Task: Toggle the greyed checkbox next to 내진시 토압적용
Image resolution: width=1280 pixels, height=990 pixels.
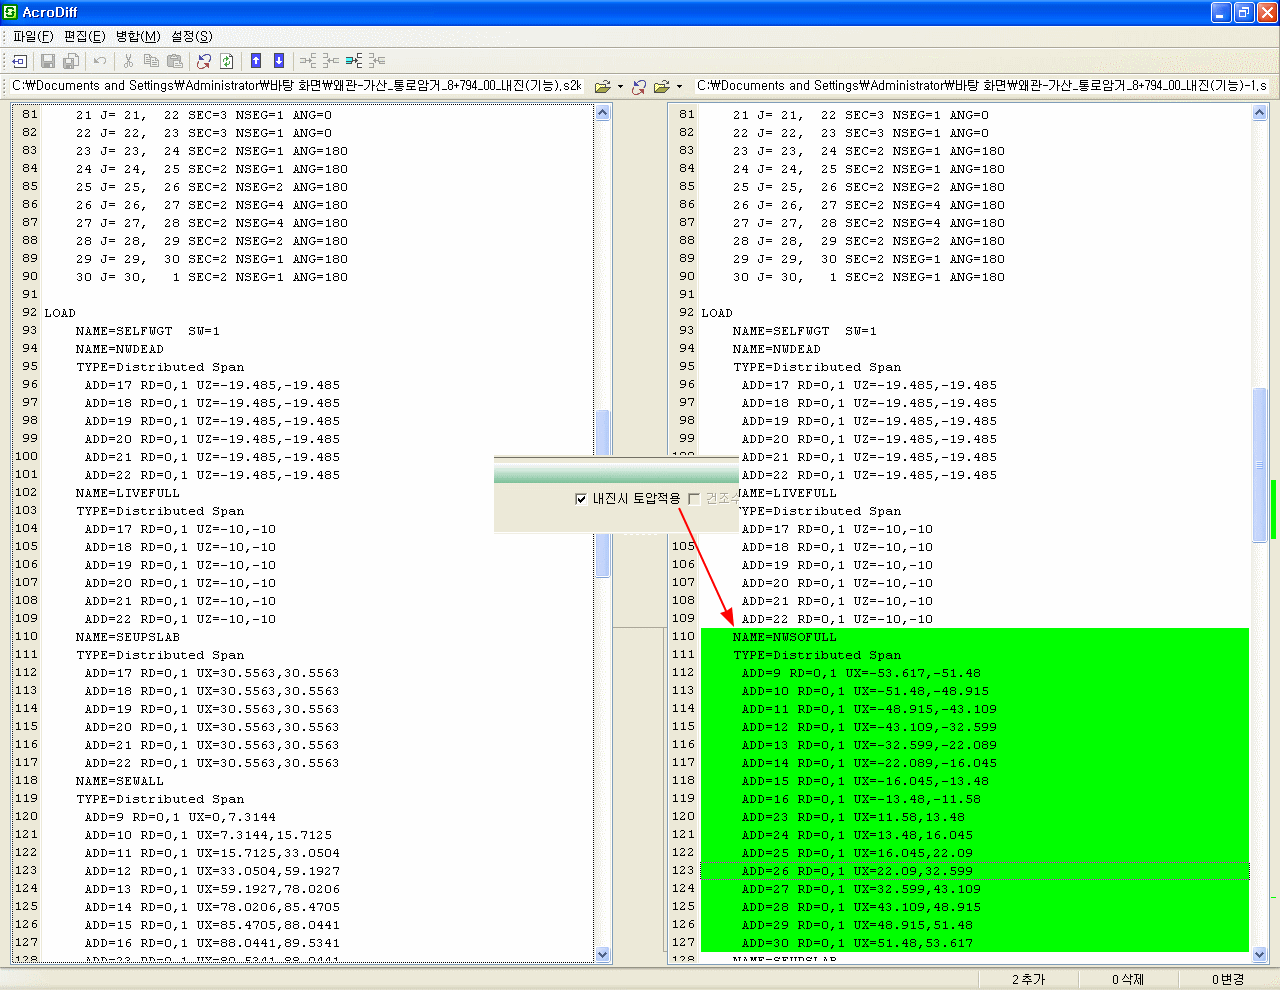Action: click(694, 499)
